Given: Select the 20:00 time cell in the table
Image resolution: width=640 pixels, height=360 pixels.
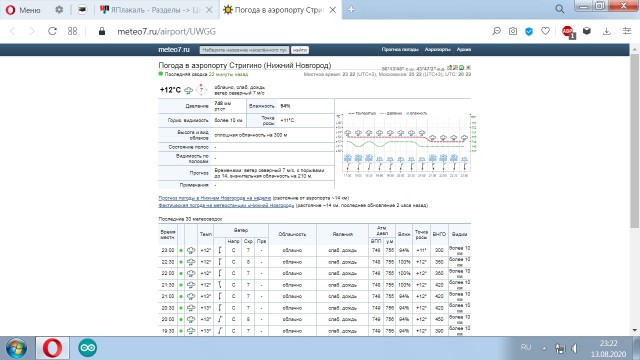Looking at the screenshot, I should [x=168, y=320].
